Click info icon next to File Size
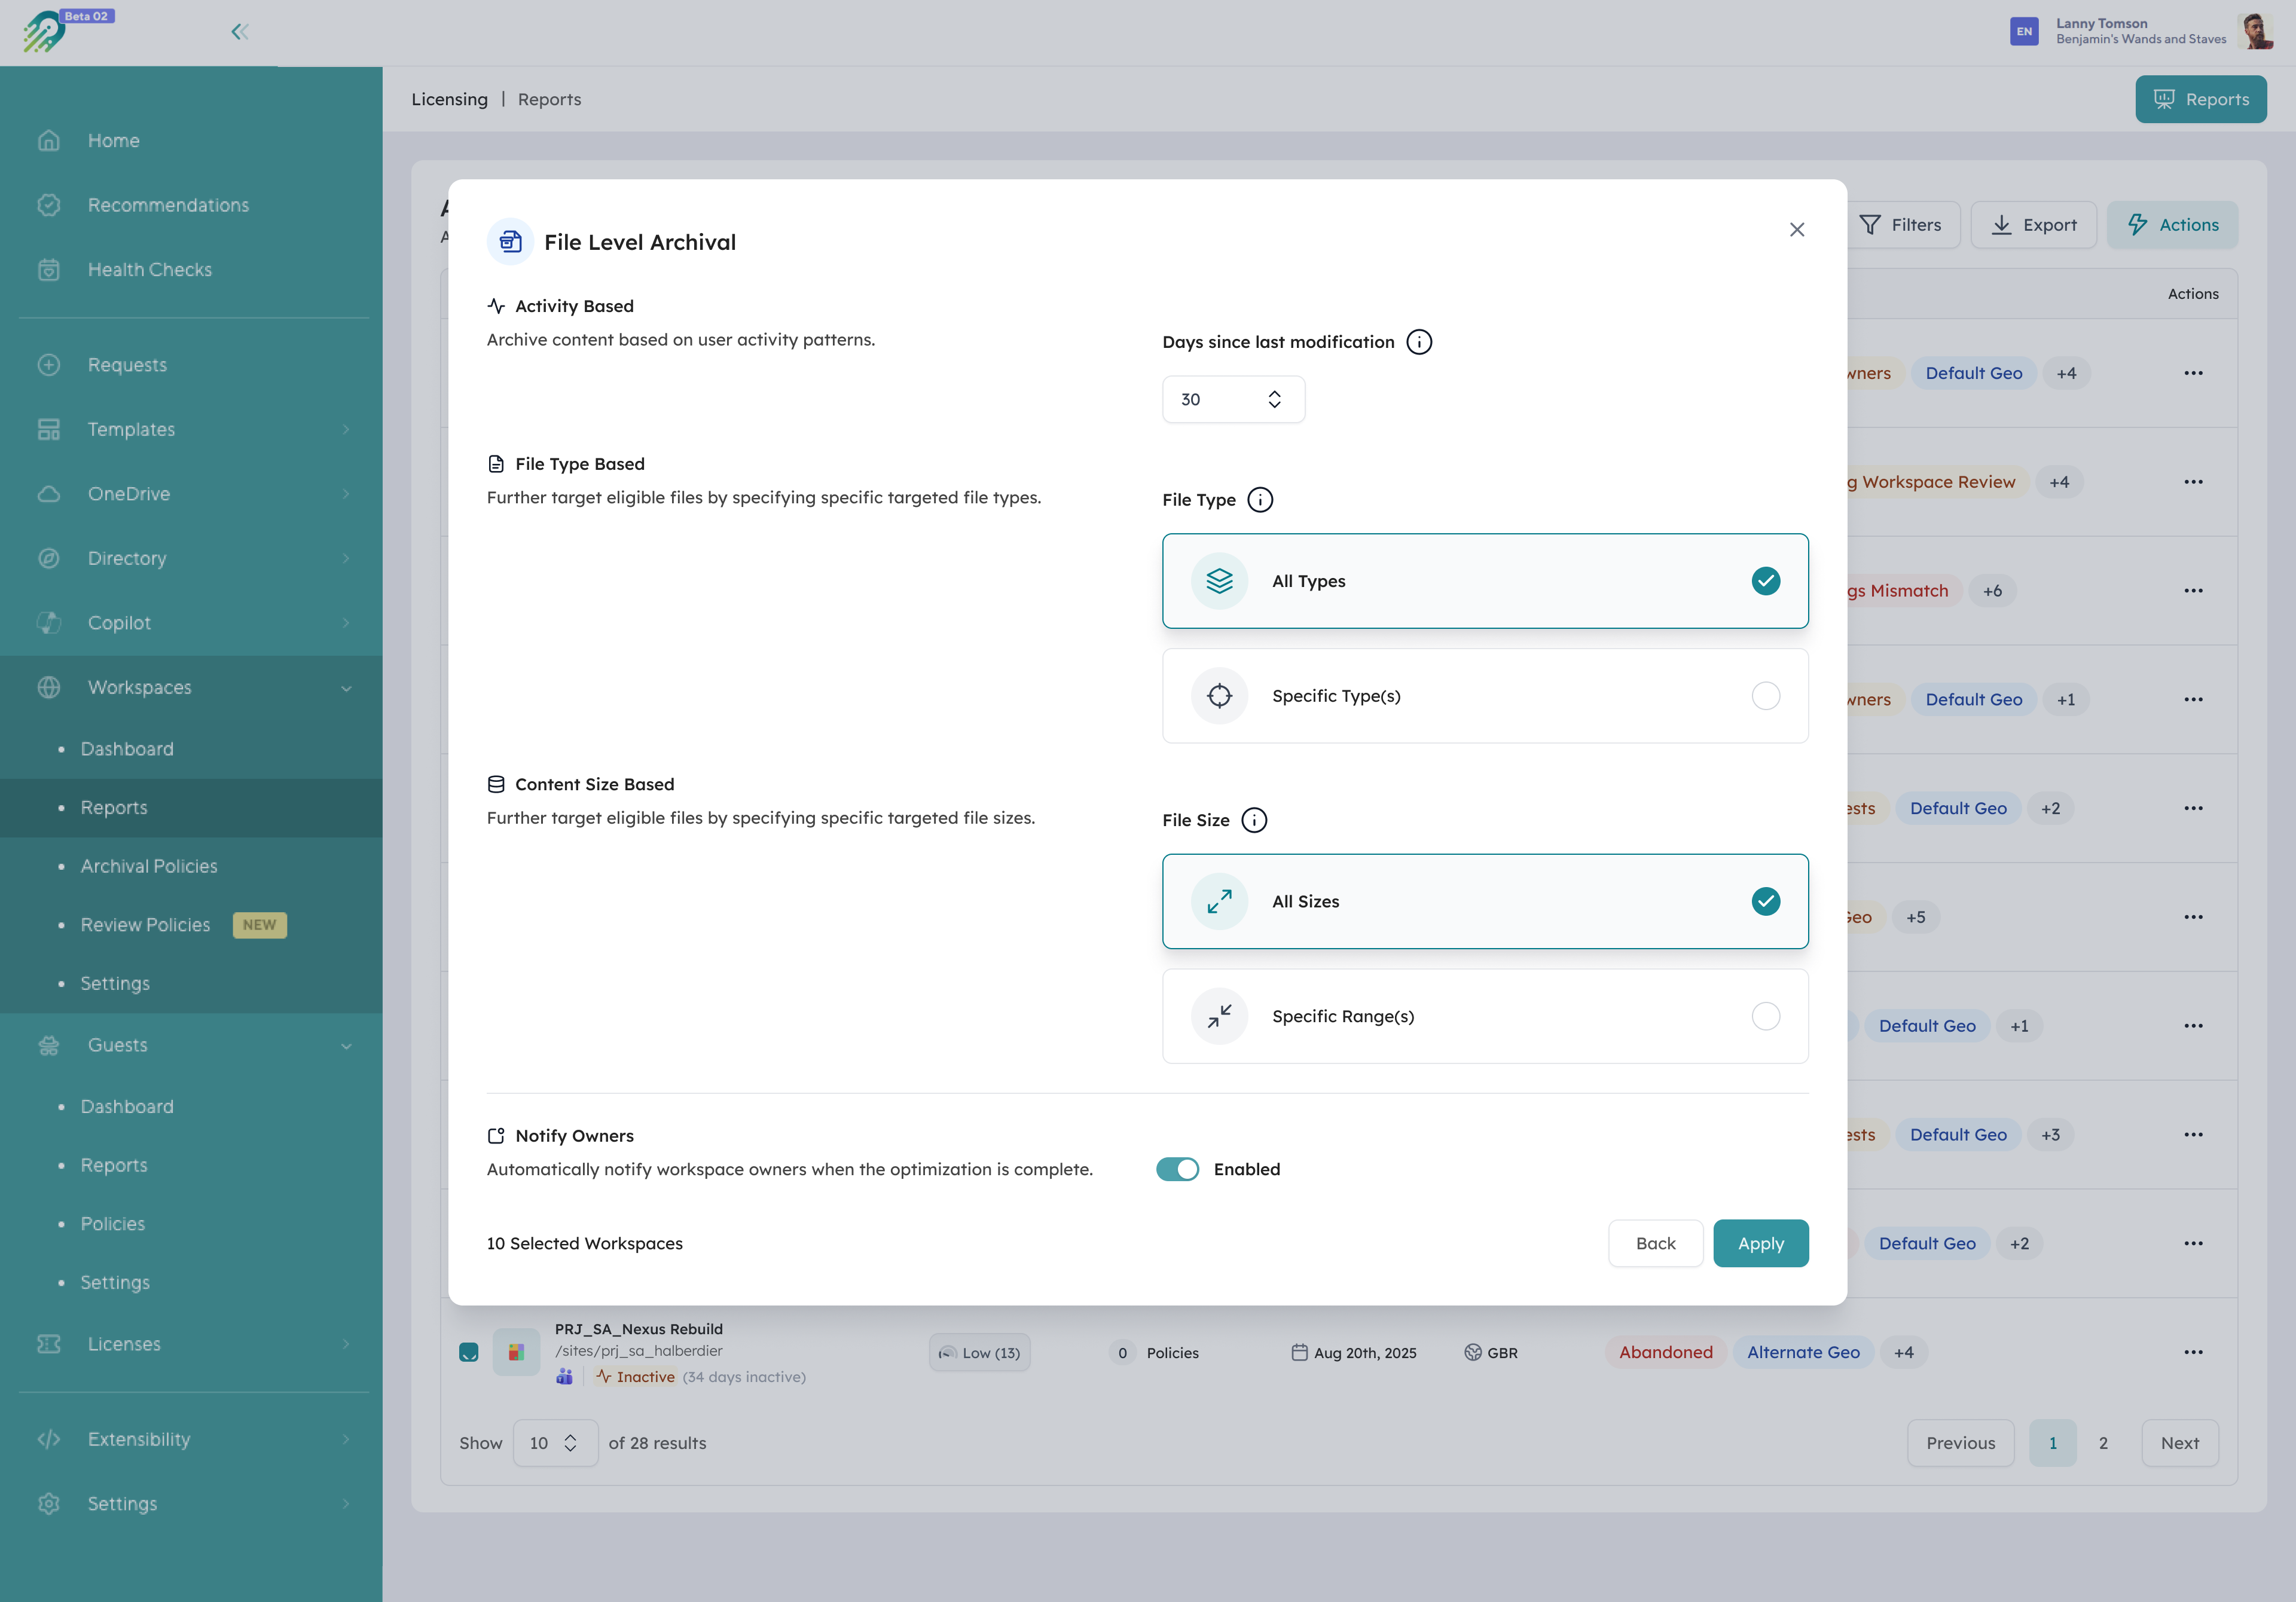The width and height of the screenshot is (2296, 1602). [1254, 820]
